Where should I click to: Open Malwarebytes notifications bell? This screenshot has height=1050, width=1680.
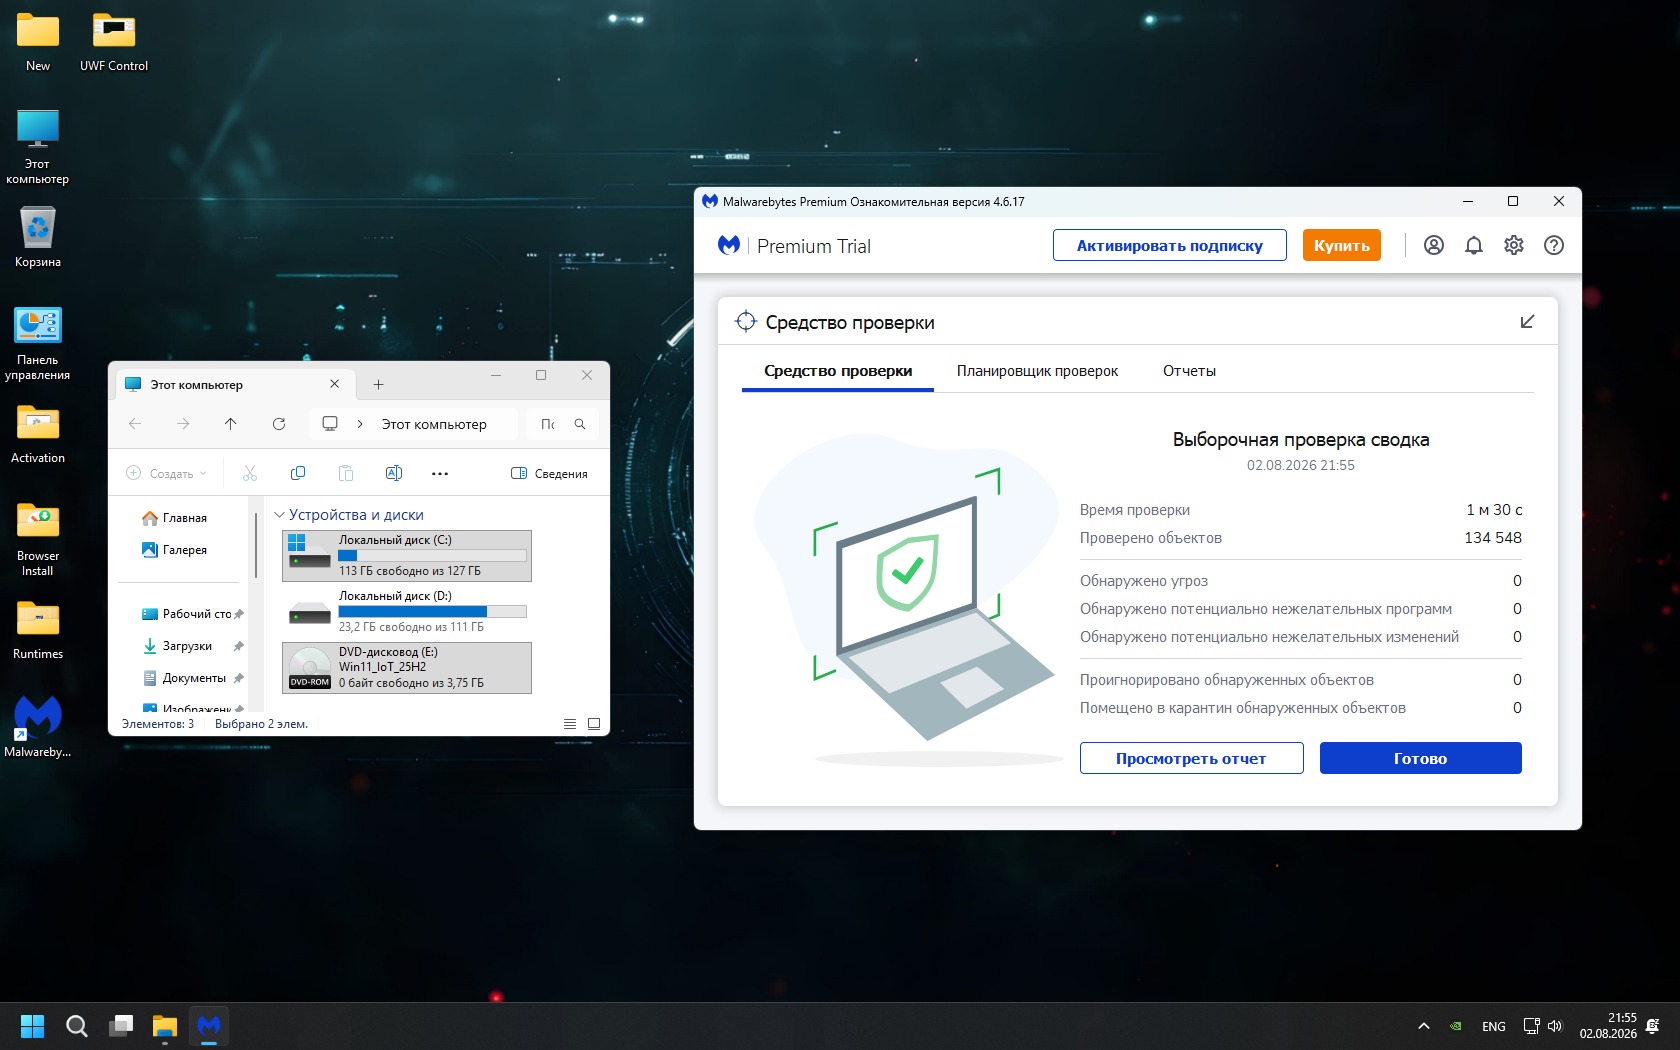(1474, 246)
